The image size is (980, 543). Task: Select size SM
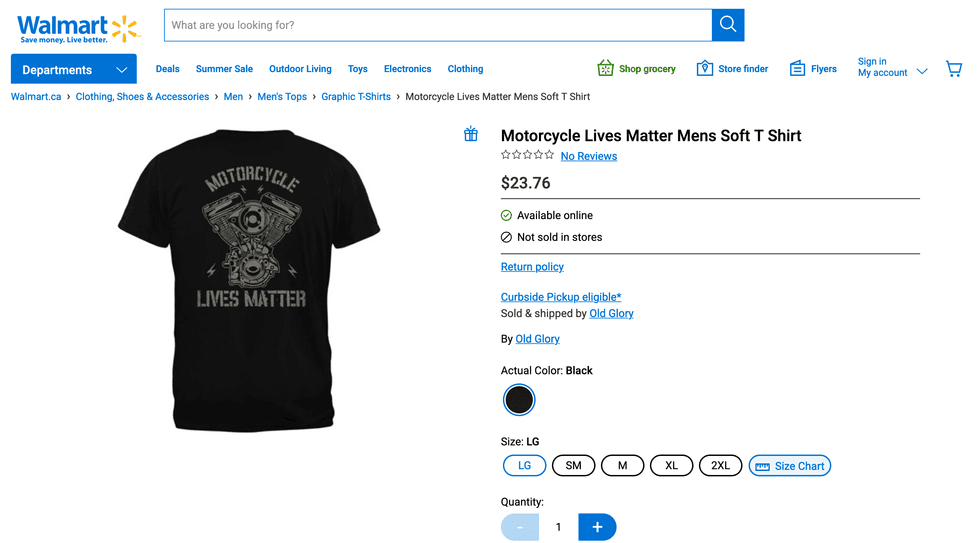(573, 465)
